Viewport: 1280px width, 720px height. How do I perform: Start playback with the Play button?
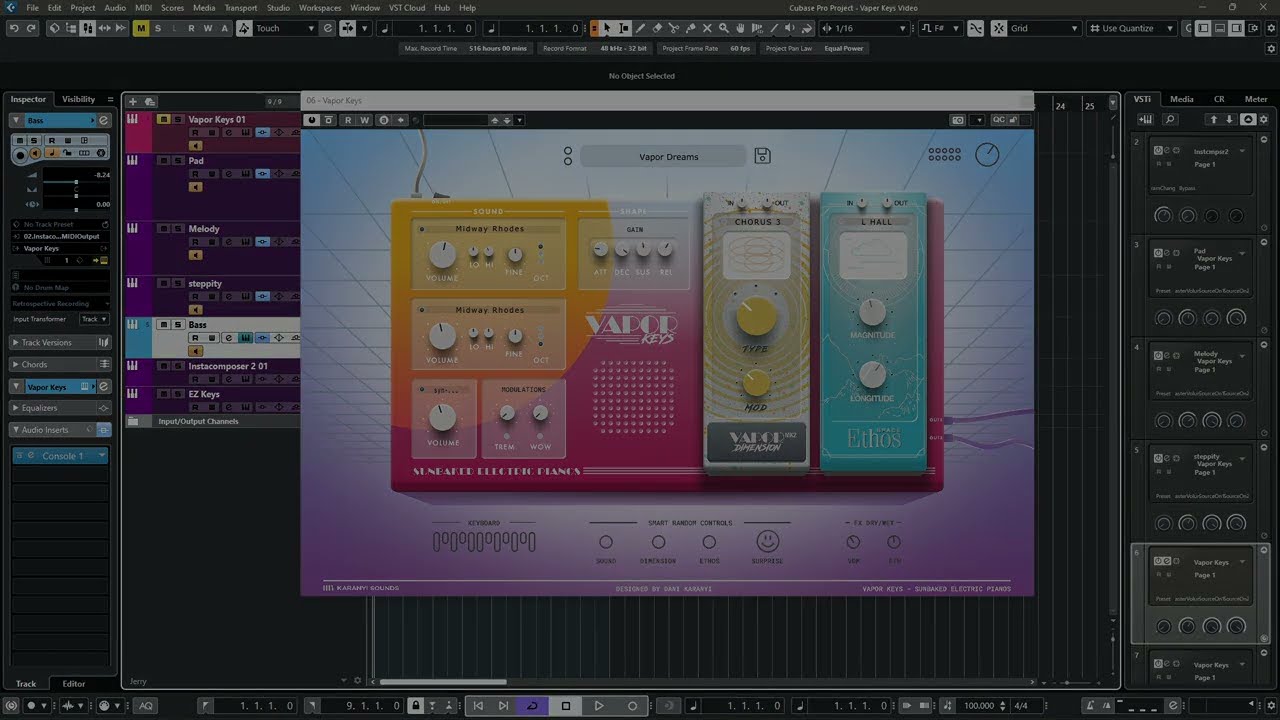(x=599, y=705)
